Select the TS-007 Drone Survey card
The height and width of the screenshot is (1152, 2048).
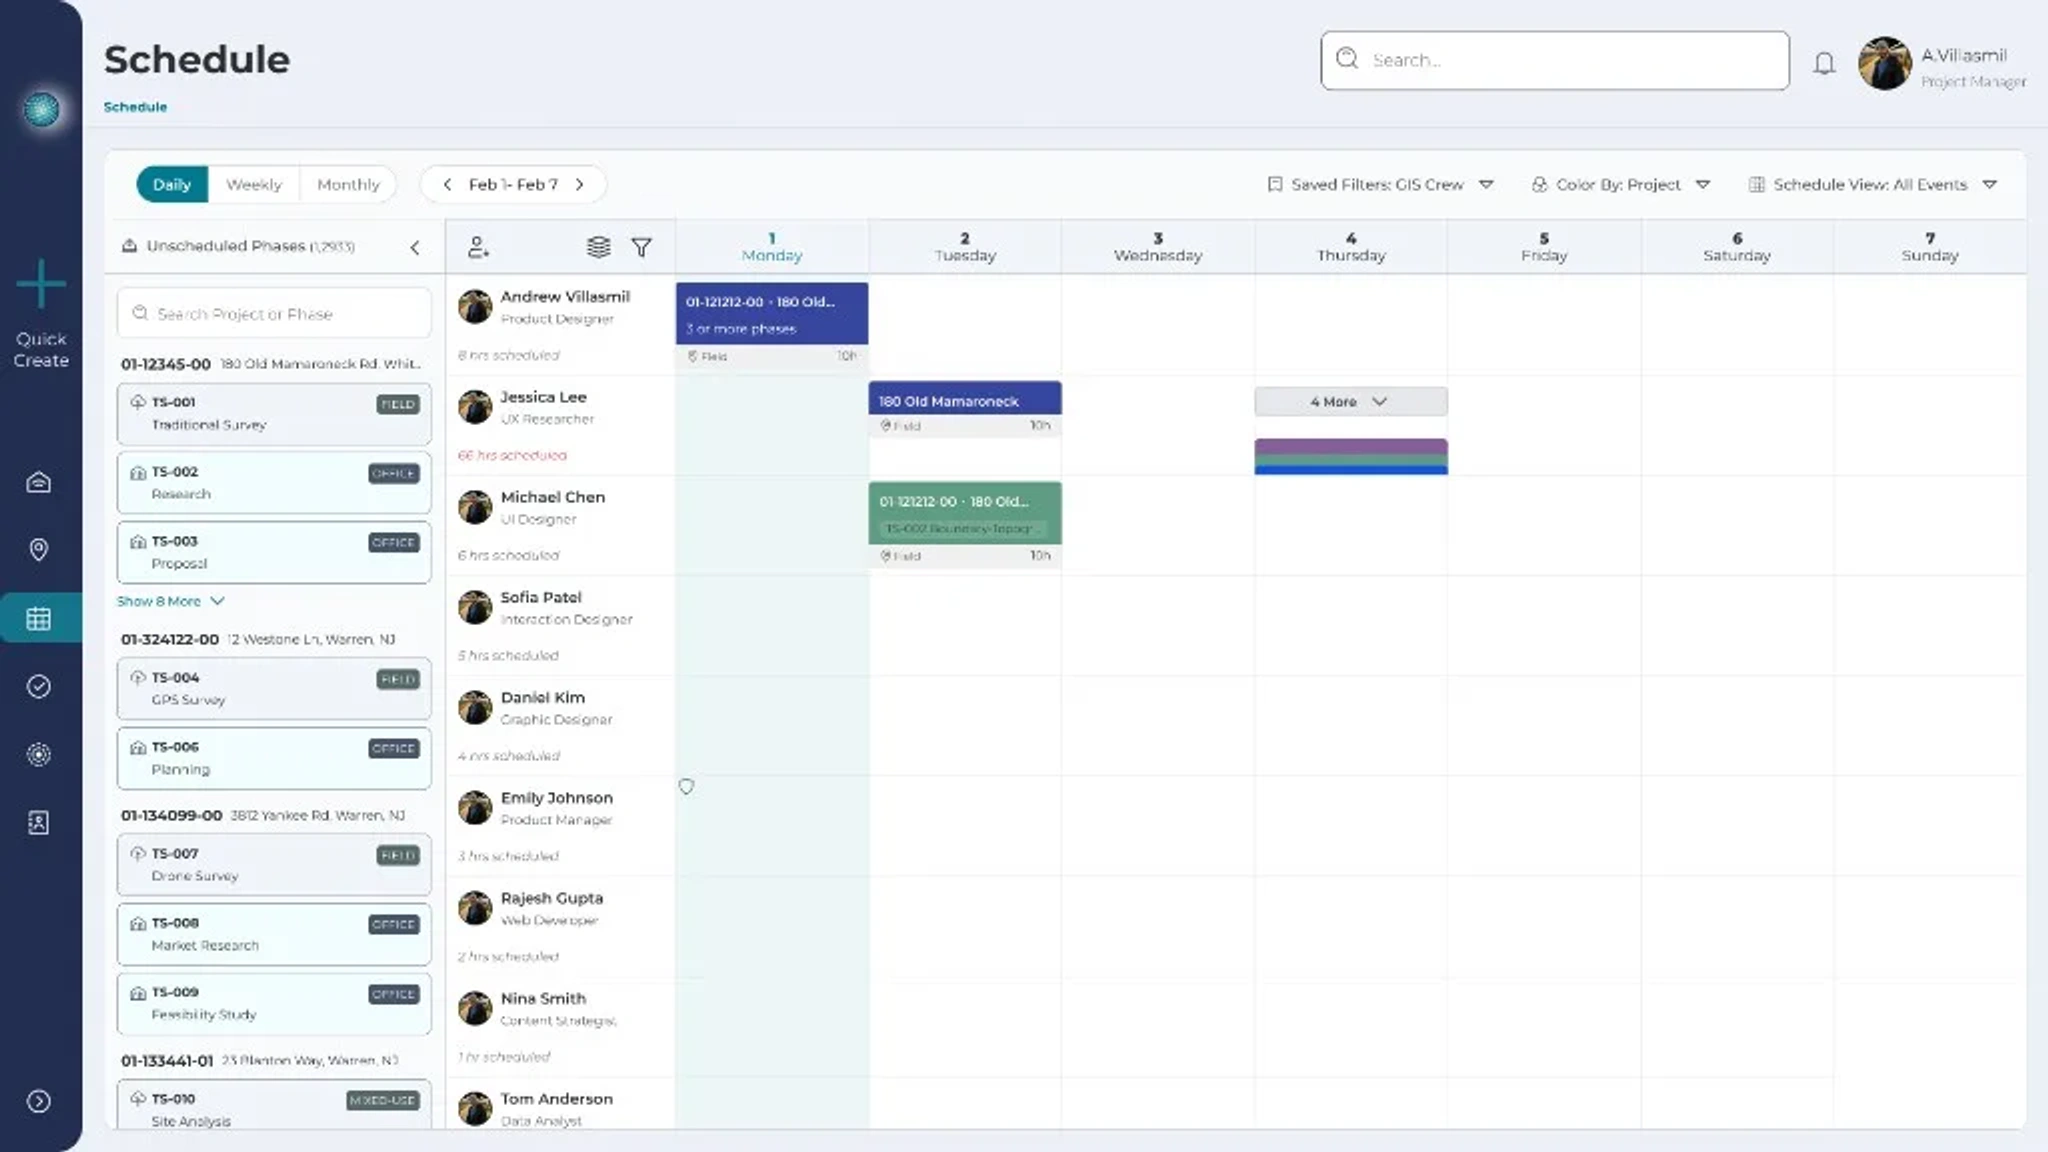(x=274, y=864)
